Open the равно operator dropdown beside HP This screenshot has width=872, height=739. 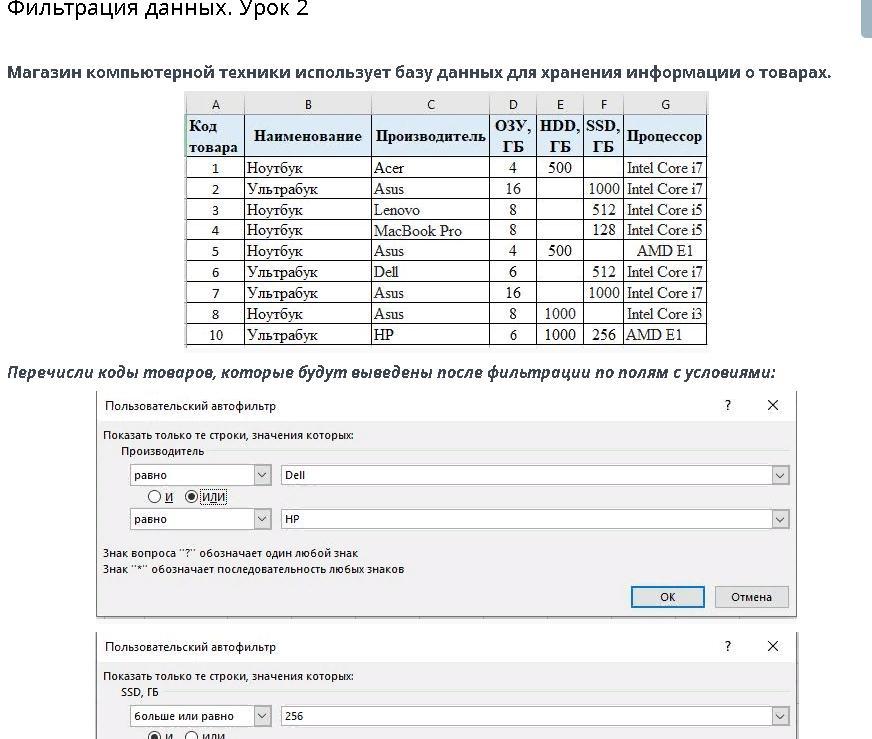tap(262, 519)
